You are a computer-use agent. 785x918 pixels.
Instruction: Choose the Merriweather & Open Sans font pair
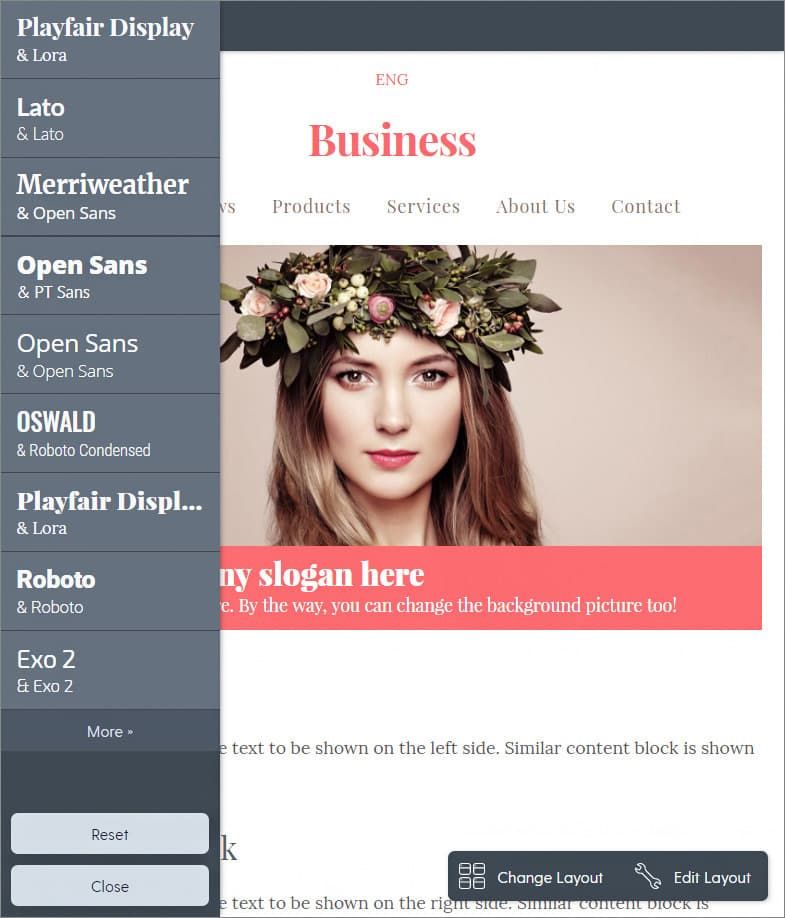coord(110,197)
